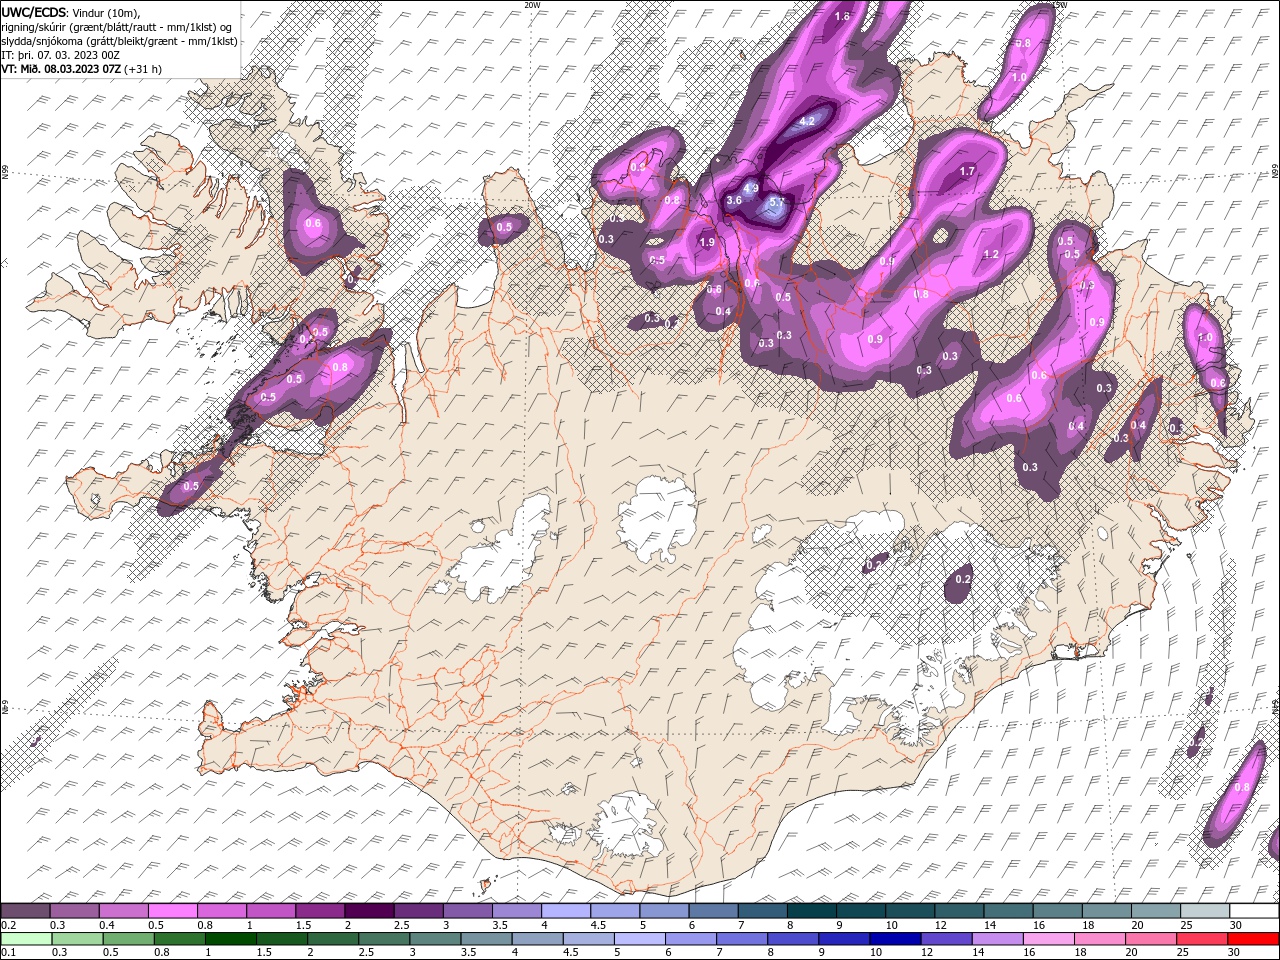Viewport: 1280px width, 960px height.
Task: Click the 'rigning/skúrir' legend description line
Action: click(x=116, y=26)
